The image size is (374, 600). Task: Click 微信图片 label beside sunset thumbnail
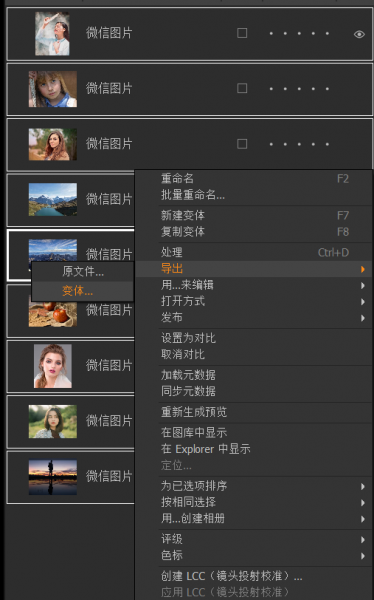click(109, 476)
